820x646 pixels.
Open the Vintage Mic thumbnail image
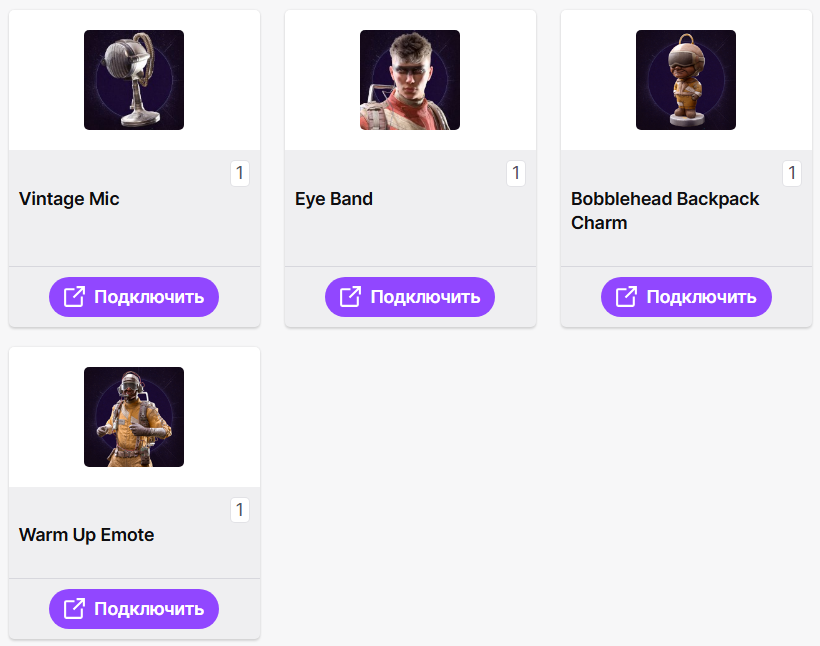[x=134, y=80]
